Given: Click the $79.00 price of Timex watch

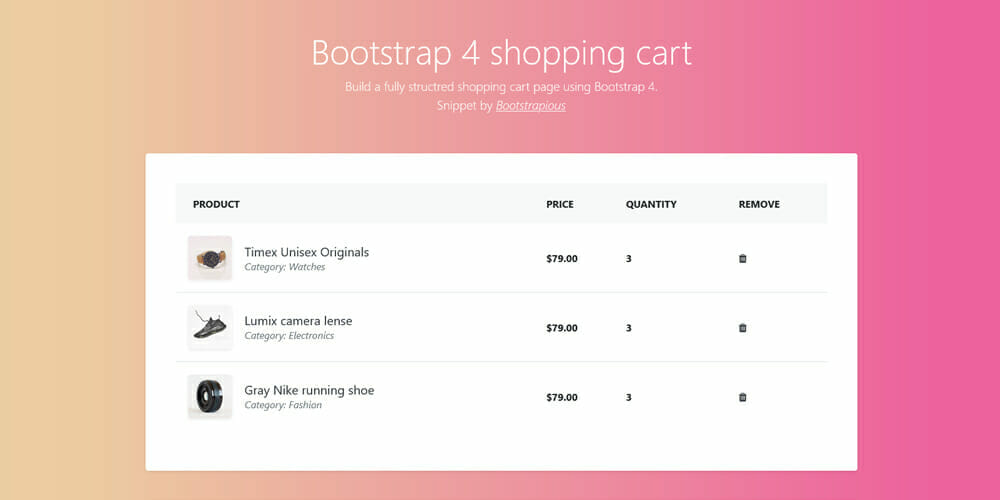Looking at the screenshot, I should click(x=562, y=259).
